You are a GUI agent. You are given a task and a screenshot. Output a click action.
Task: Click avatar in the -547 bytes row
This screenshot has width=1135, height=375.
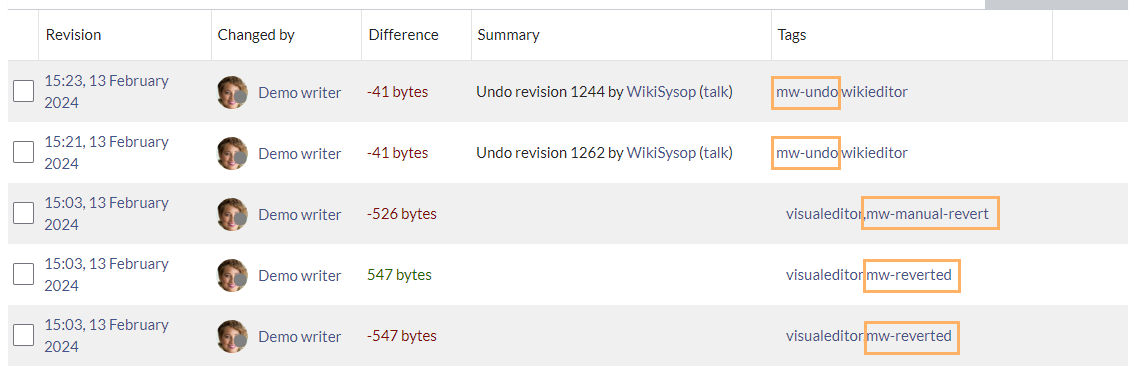[x=232, y=336]
